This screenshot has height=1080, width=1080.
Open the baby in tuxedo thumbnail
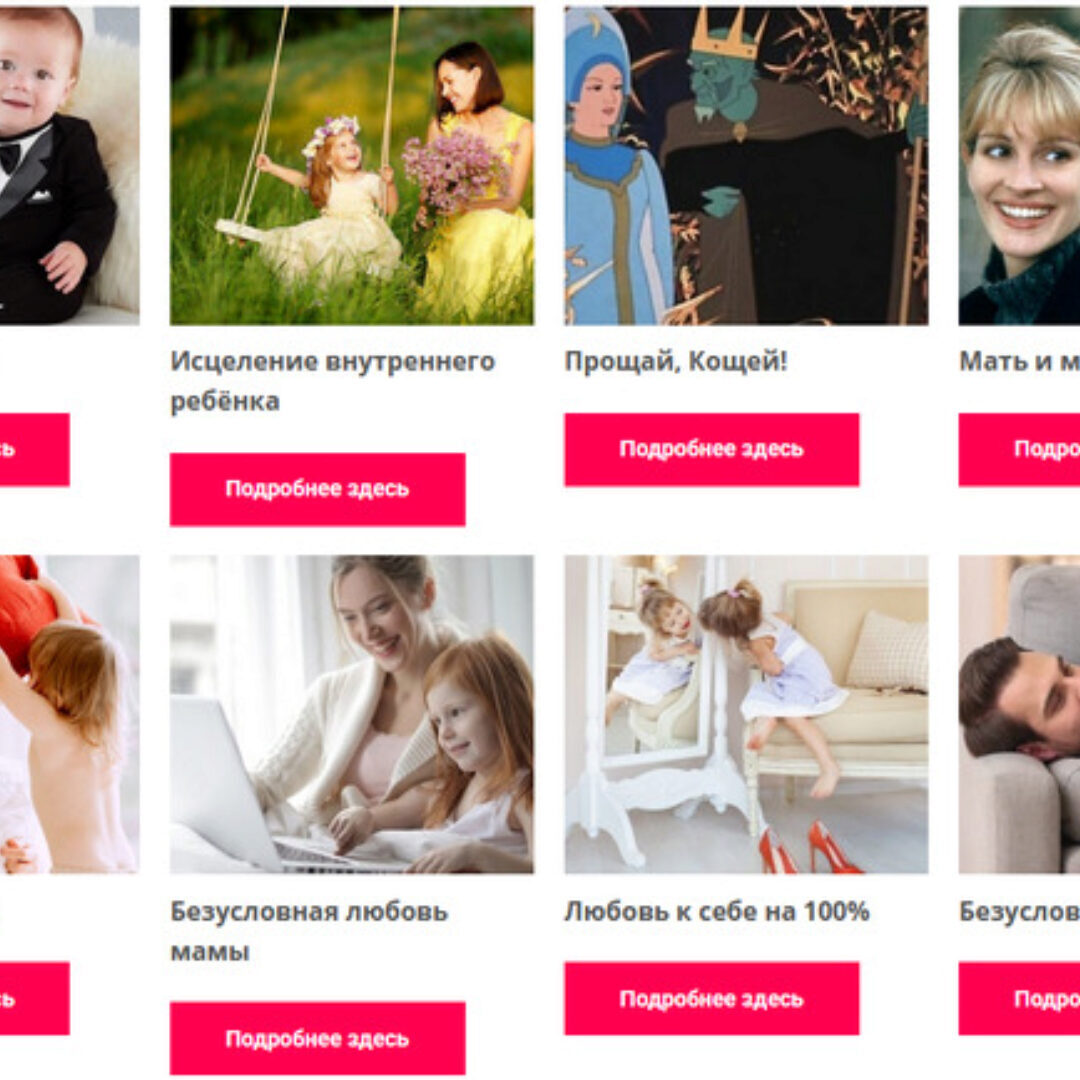(70, 165)
